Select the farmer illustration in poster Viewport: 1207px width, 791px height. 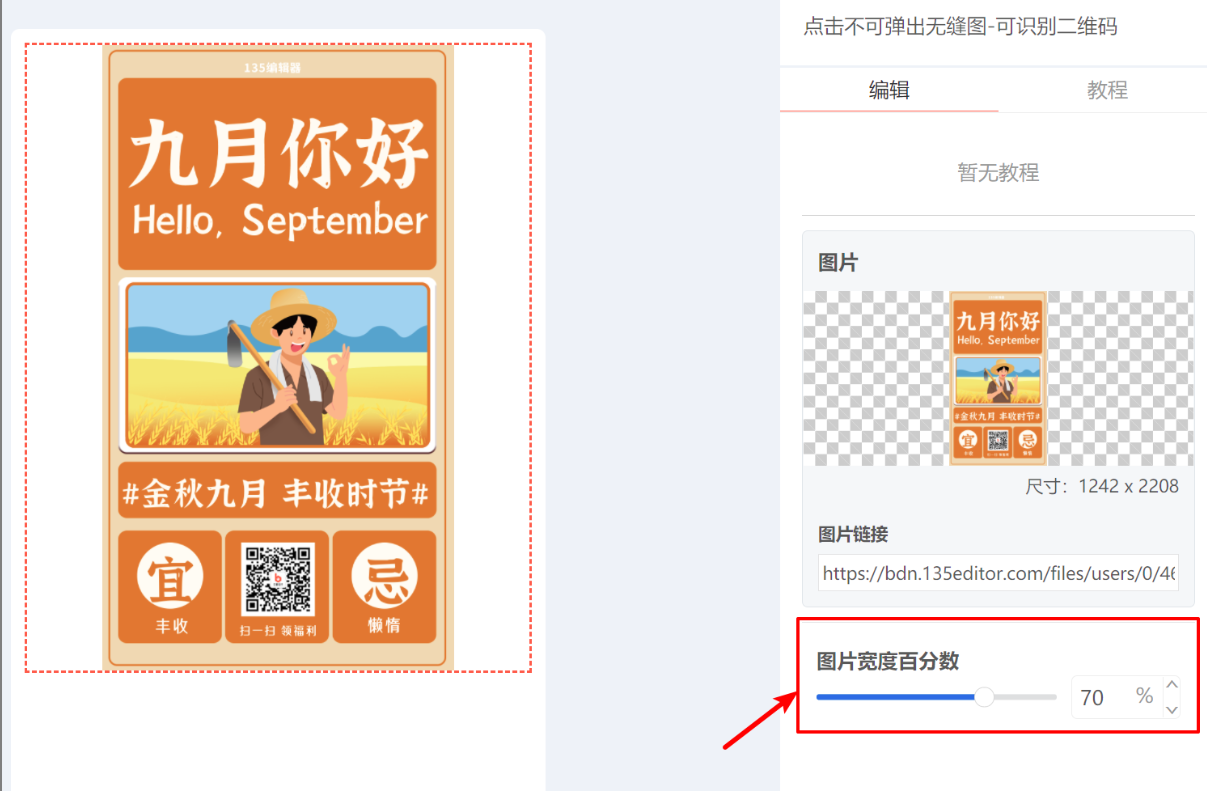point(278,365)
